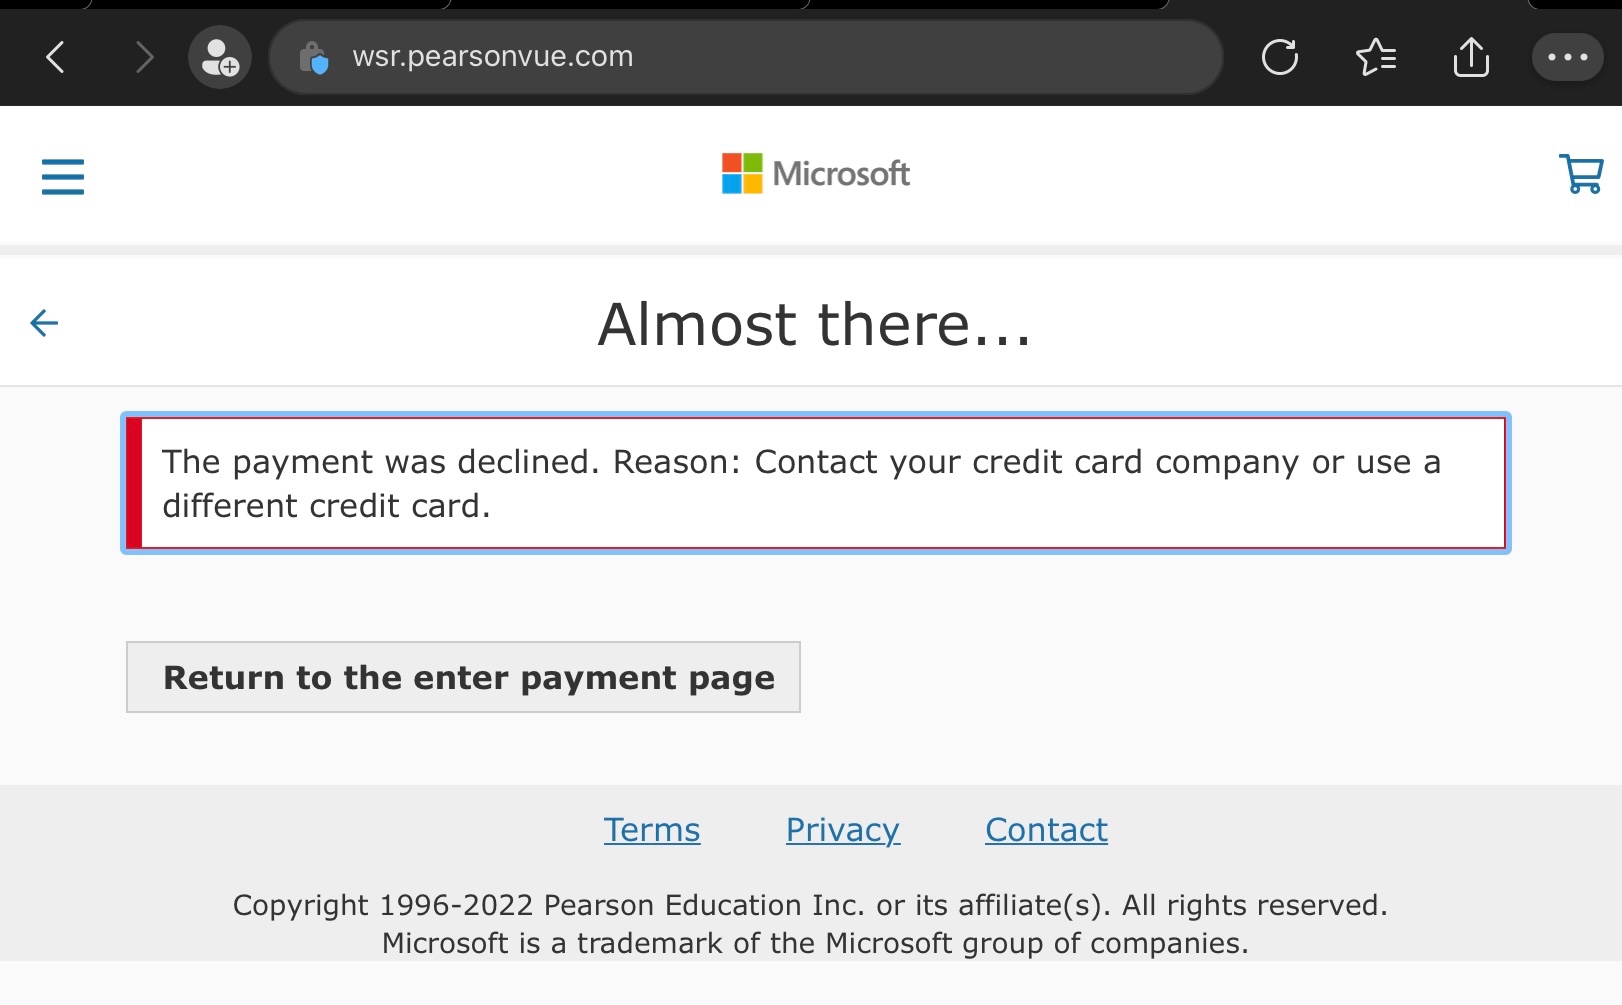Click the browser forward arrow

click(x=144, y=57)
